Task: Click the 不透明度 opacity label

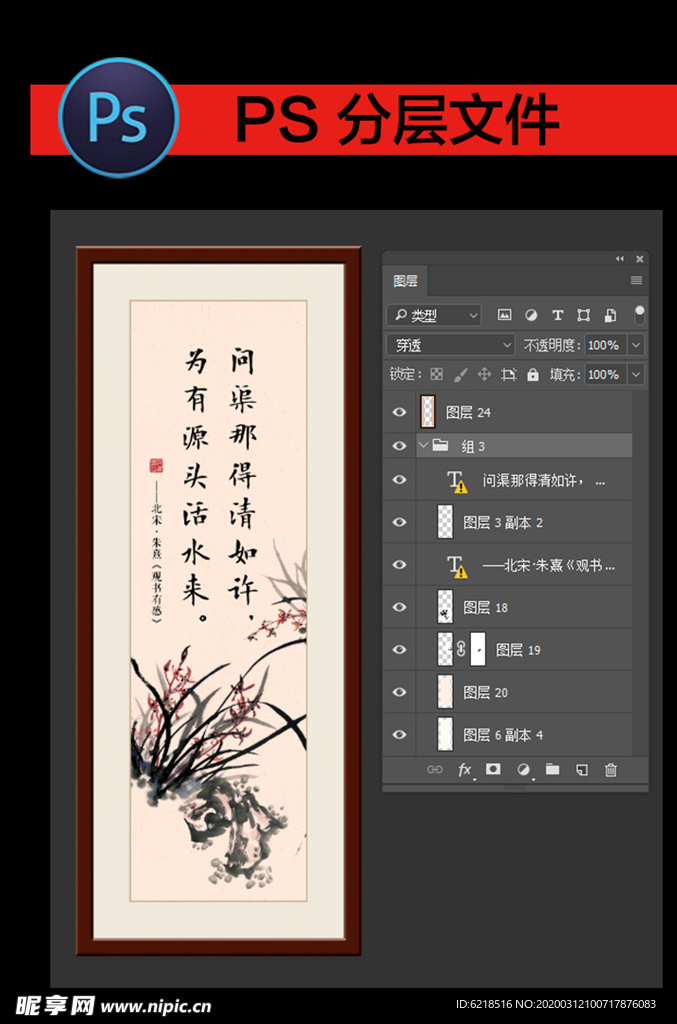Action: pos(552,345)
